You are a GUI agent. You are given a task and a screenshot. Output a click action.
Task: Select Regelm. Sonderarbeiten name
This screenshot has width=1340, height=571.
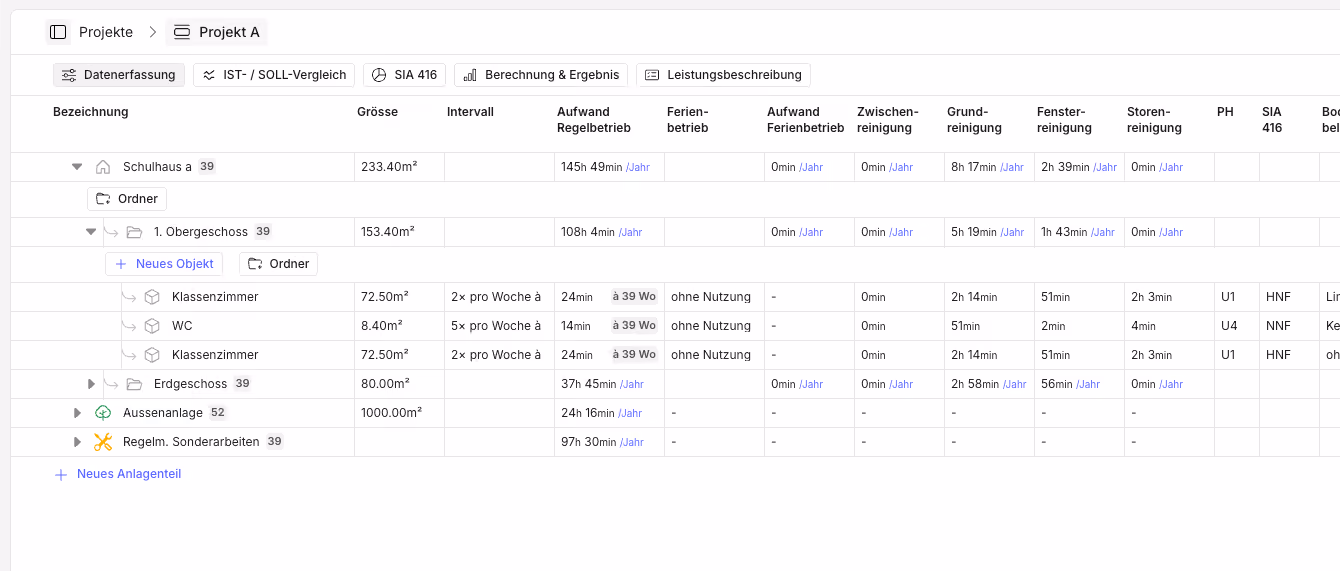click(191, 442)
